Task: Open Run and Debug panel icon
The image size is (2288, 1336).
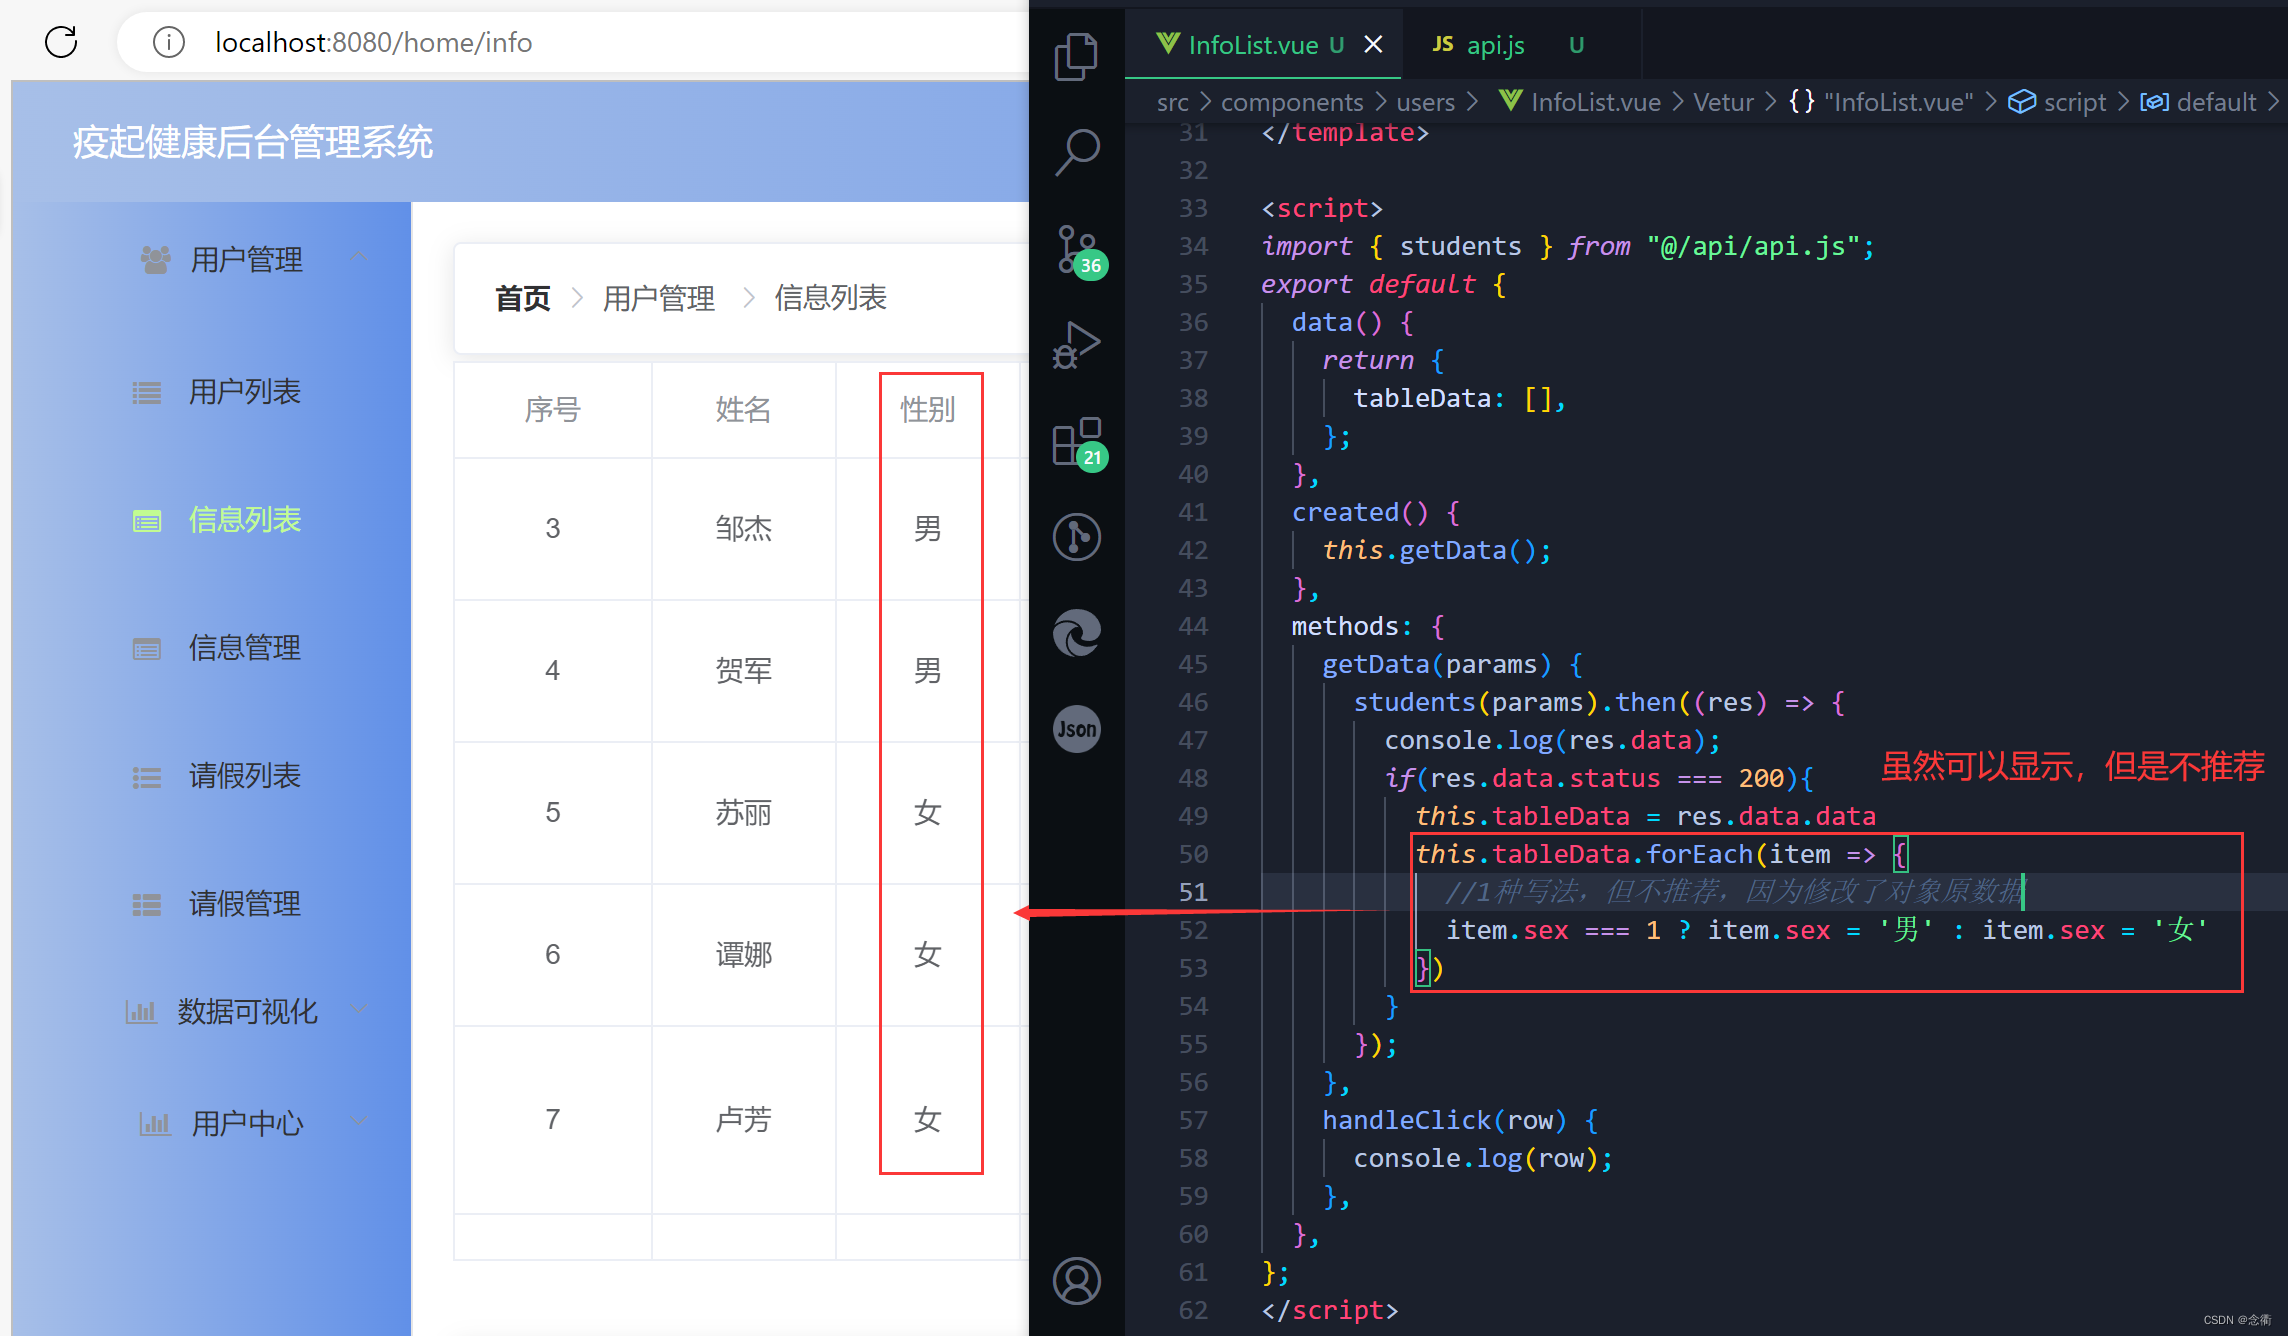Action: point(1076,345)
